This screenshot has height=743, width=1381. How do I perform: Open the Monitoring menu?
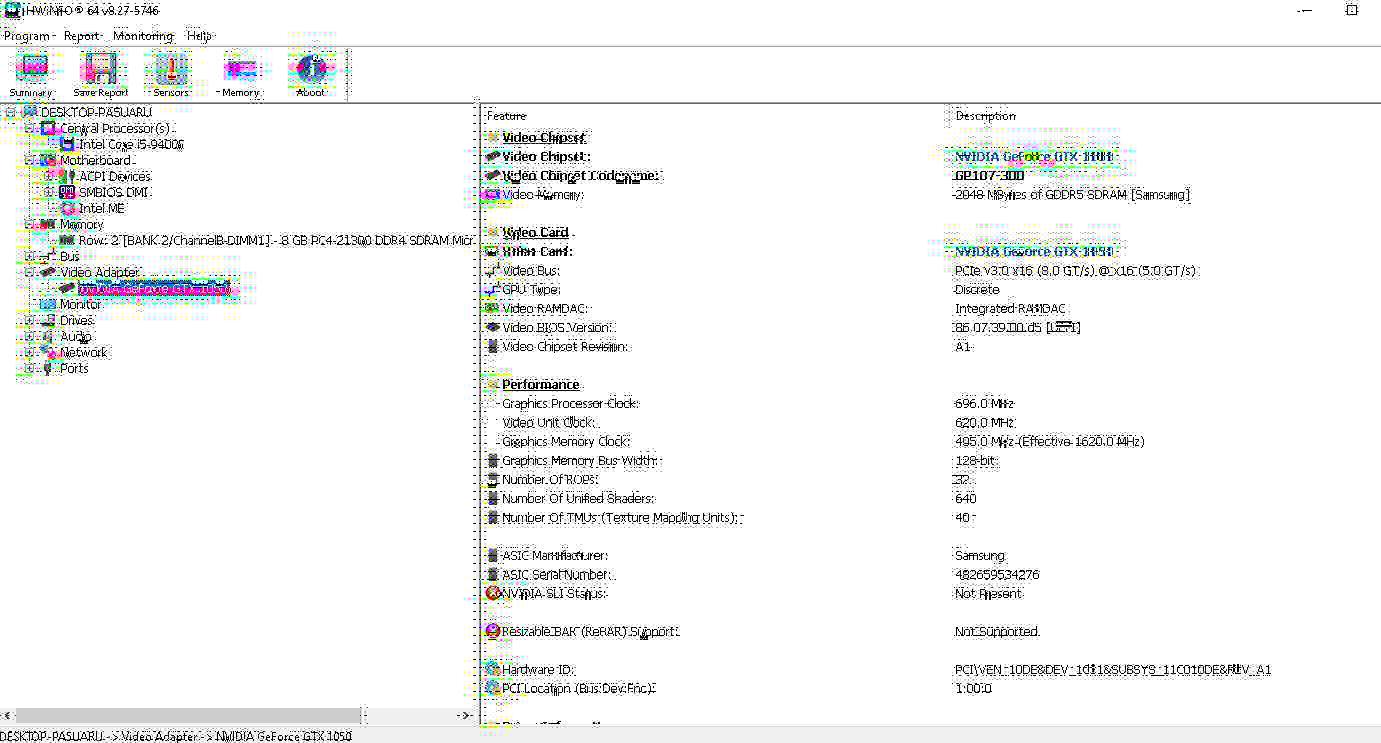tap(143, 35)
